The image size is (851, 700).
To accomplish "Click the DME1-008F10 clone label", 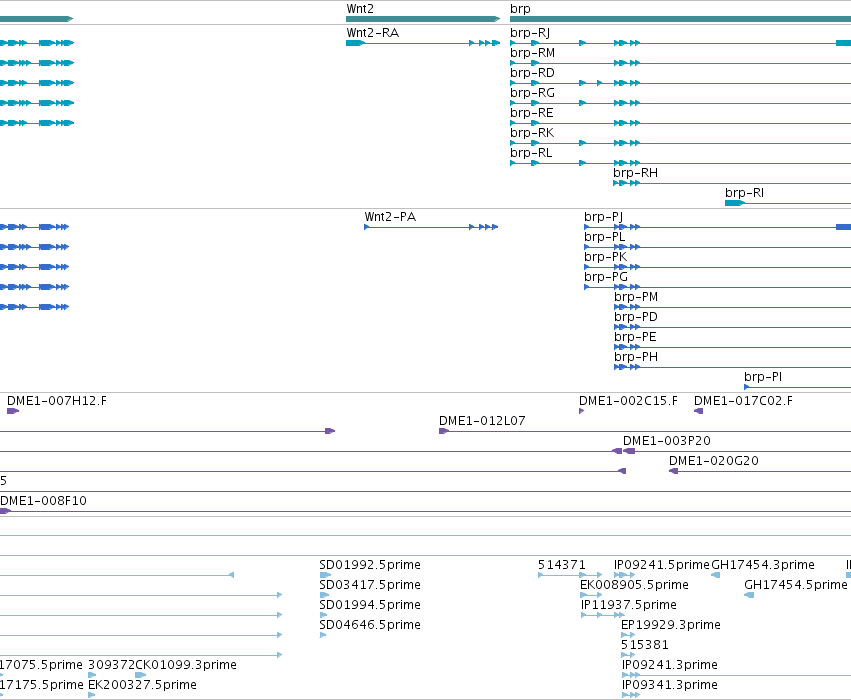I will 43,501.
